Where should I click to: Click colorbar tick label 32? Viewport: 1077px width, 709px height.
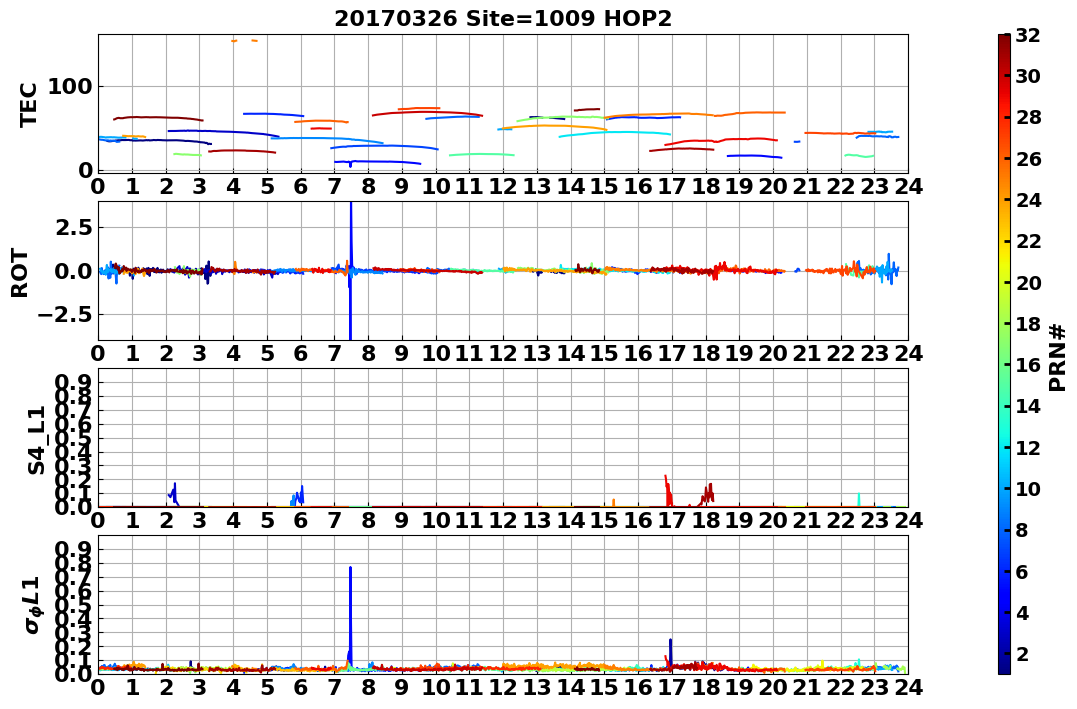point(1028,35)
